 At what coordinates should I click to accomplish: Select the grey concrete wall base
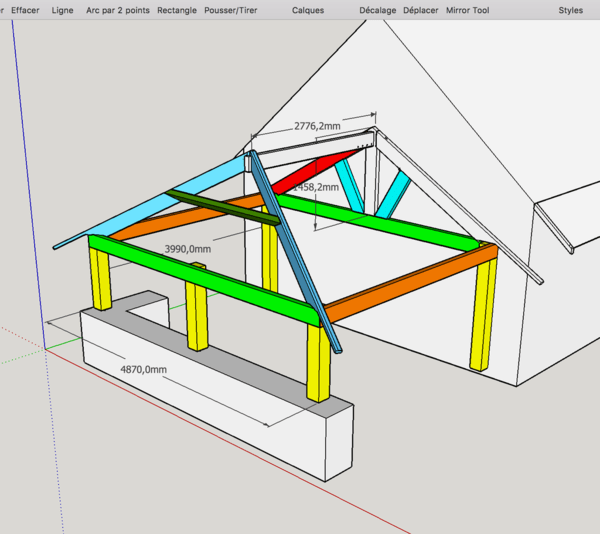218,386
